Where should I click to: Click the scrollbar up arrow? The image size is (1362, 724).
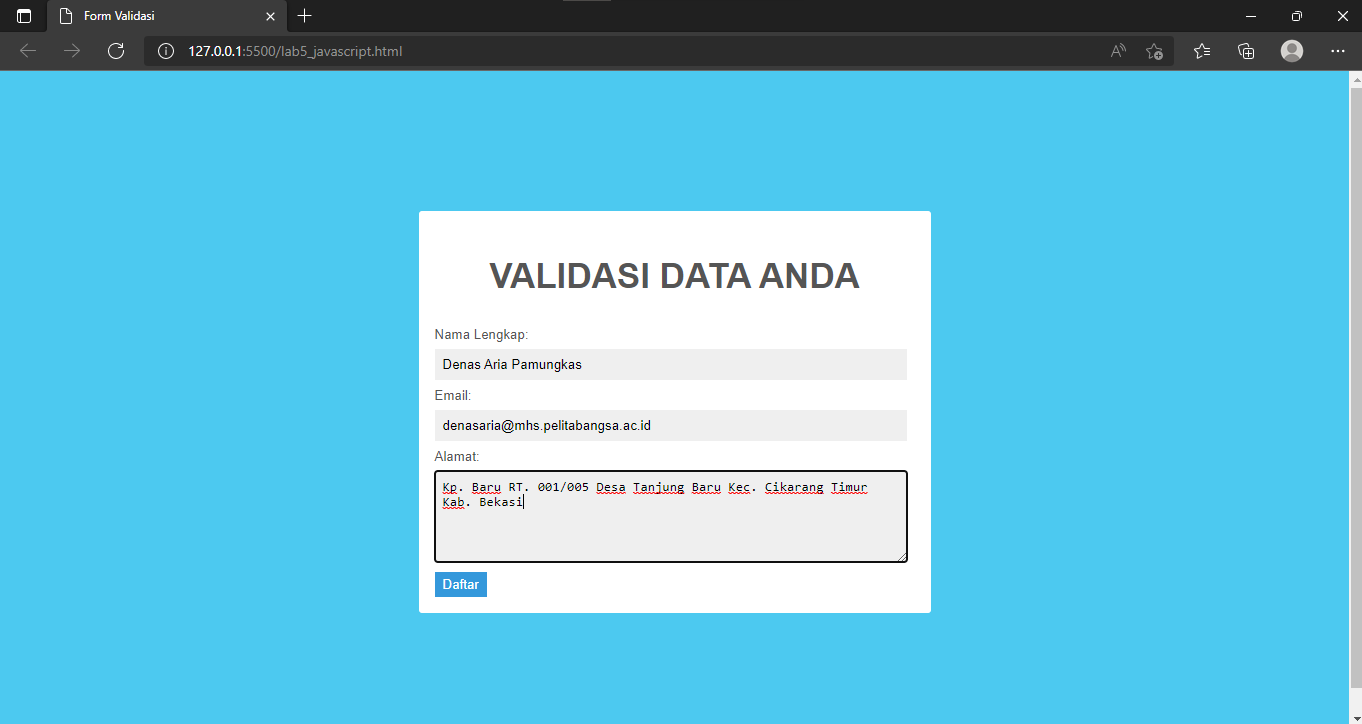pyautogui.click(x=1355, y=79)
